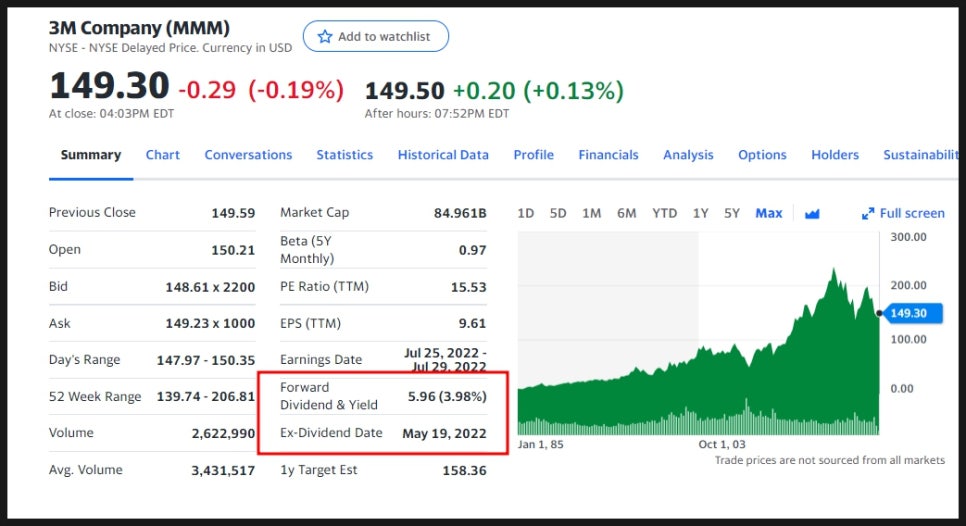This screenshot has width=966, height=526.
Task: Click the Previous Close value 149.59
Action: tap(233, 213)
